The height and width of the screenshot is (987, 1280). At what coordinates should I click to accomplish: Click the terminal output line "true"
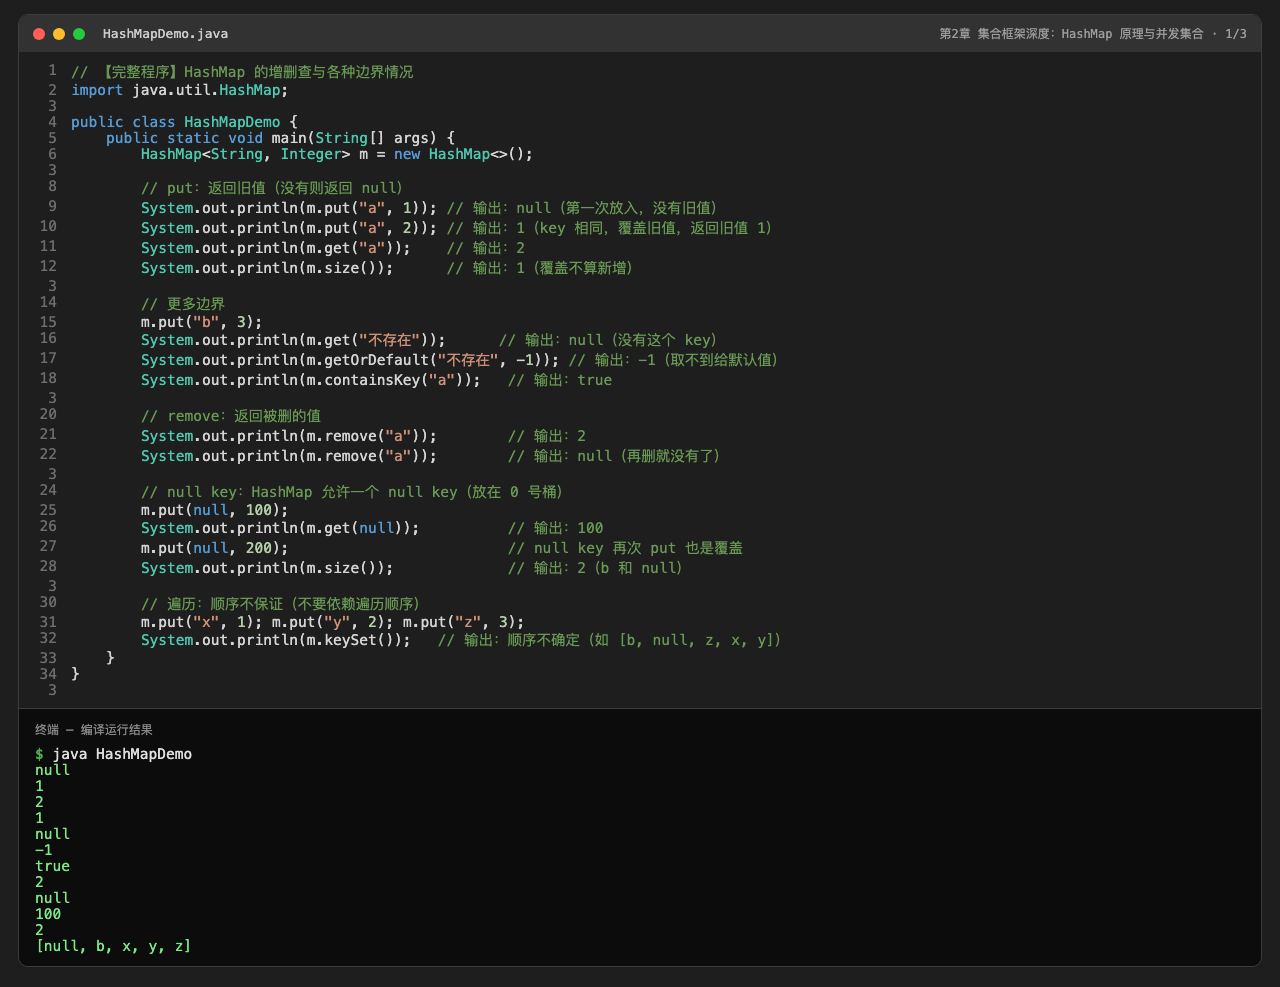click(53, 866)
